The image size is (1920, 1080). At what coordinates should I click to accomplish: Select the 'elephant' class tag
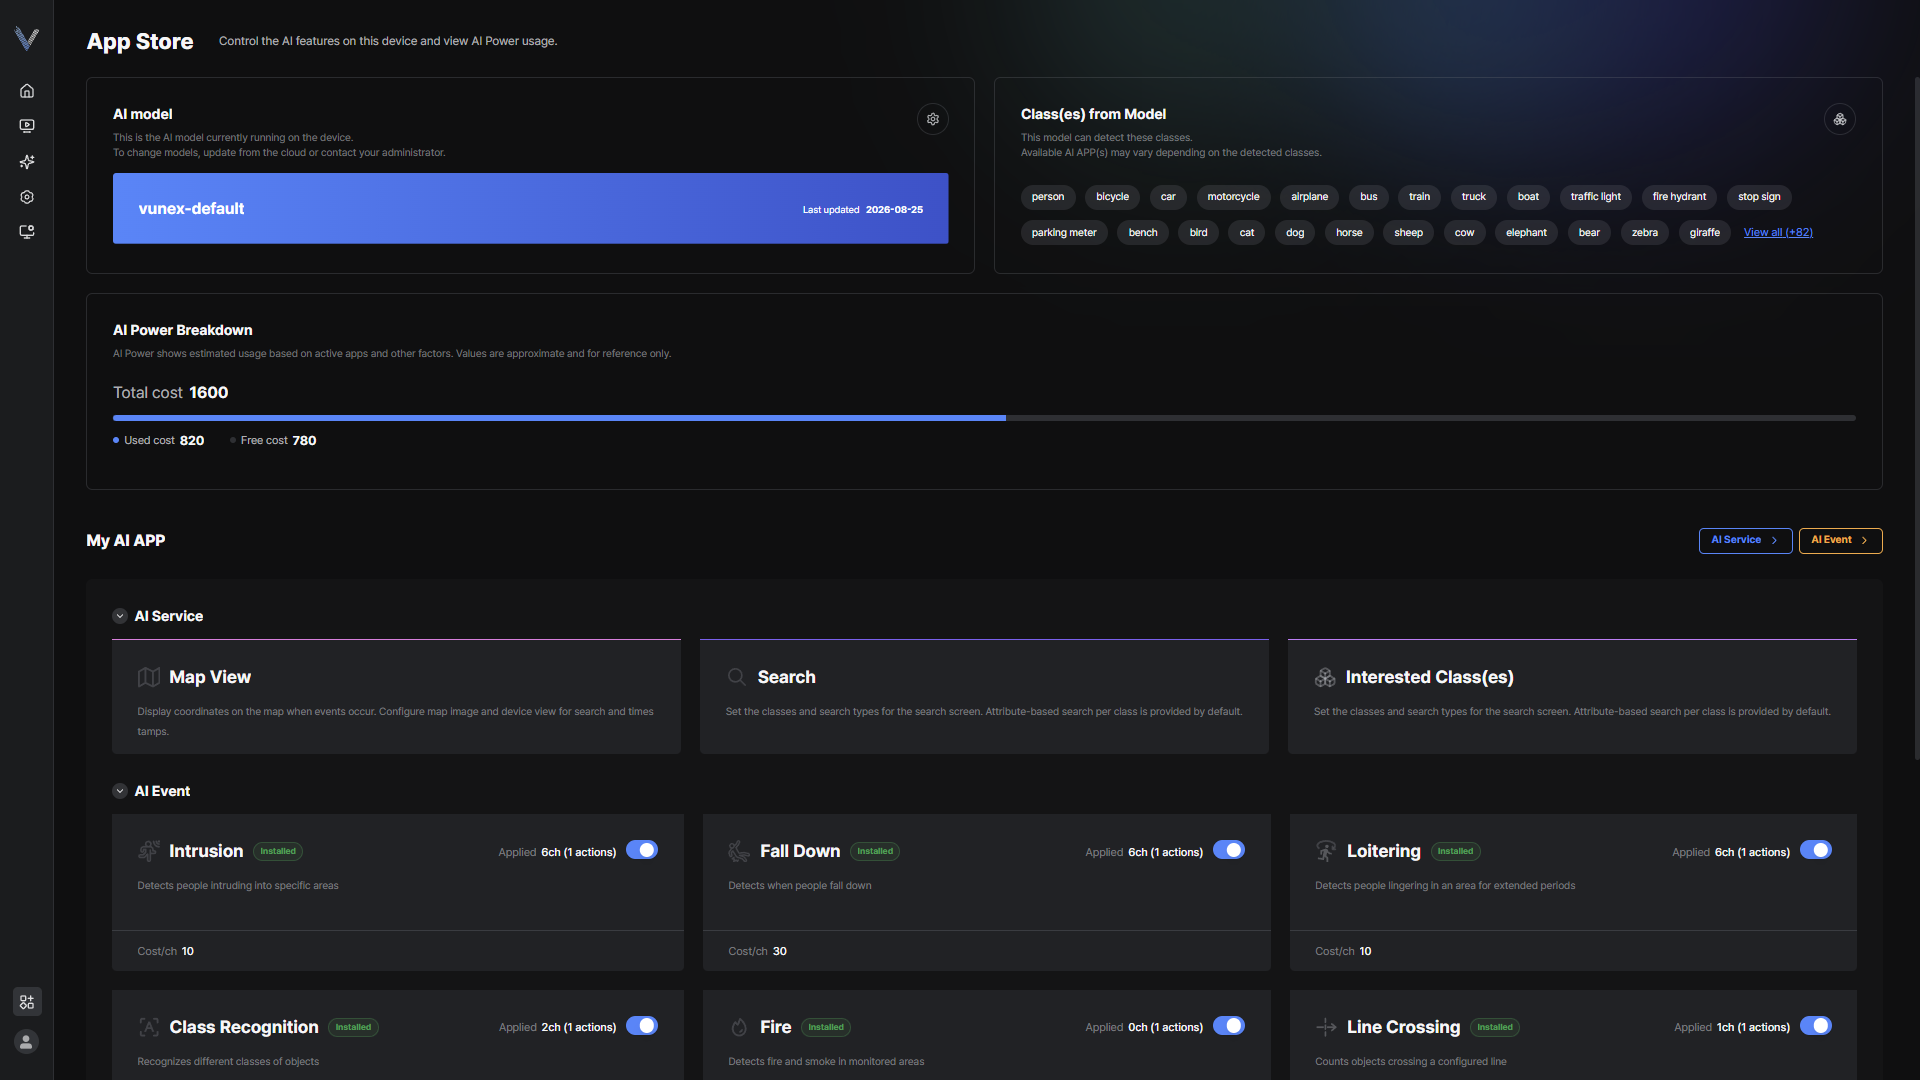1526,233
